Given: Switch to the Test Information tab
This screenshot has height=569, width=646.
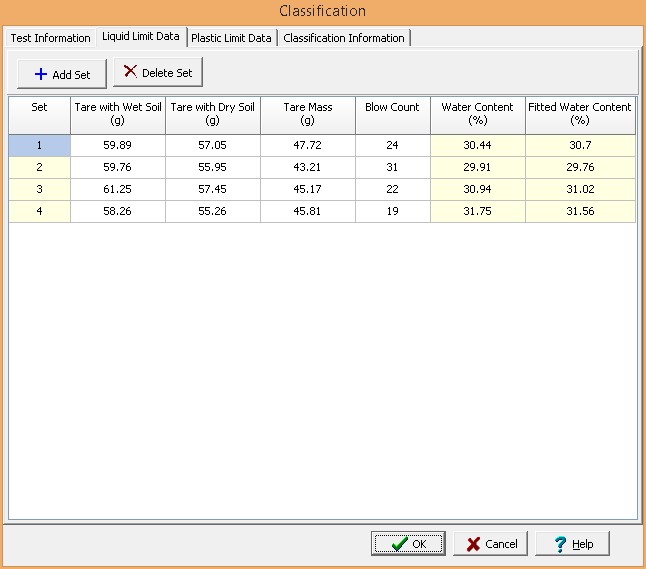Looking at the screenshot, I should click(x=50, y=38).
